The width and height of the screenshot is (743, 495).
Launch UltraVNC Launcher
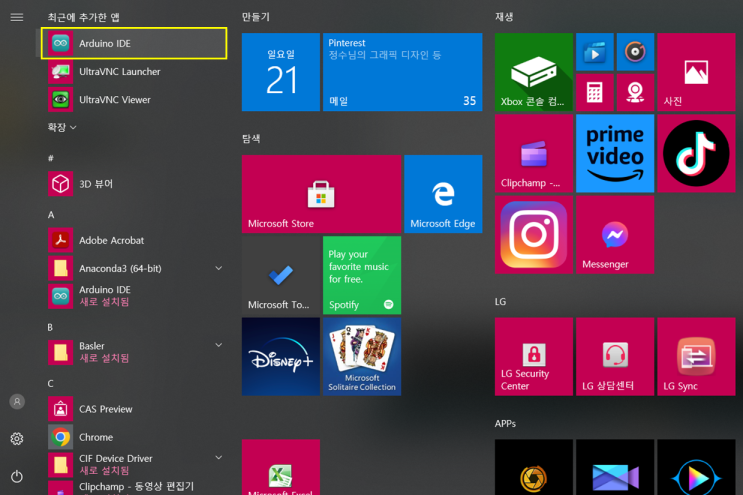[134, 72]
